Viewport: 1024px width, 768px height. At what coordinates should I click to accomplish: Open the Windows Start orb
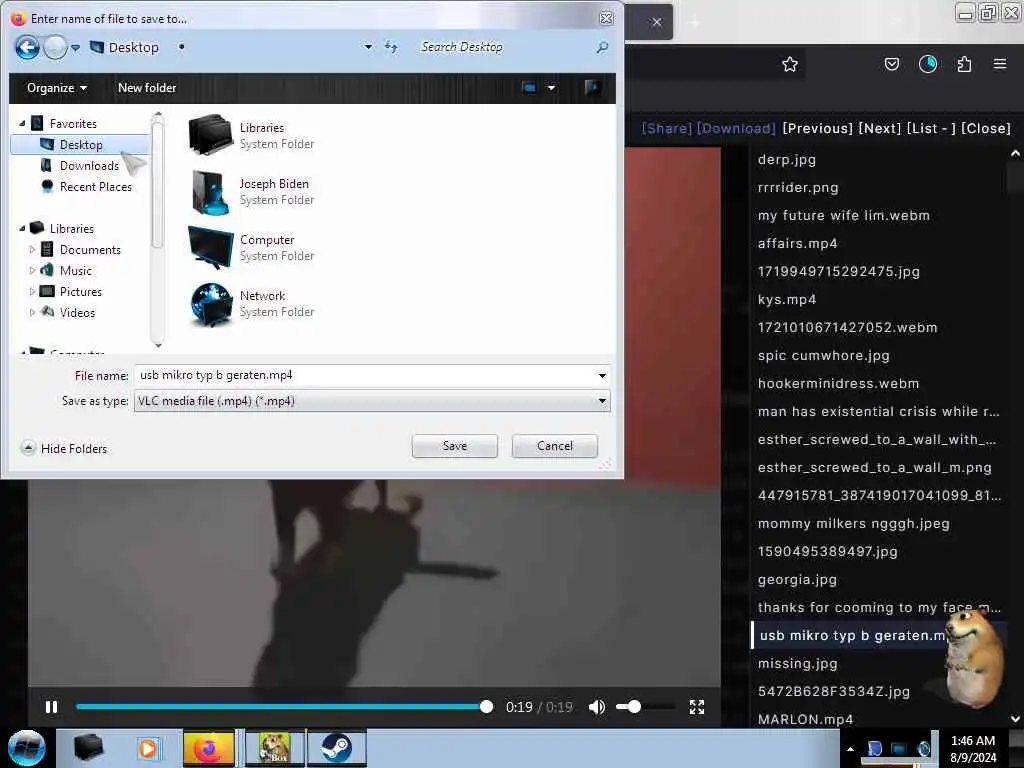tap(27, 748)
